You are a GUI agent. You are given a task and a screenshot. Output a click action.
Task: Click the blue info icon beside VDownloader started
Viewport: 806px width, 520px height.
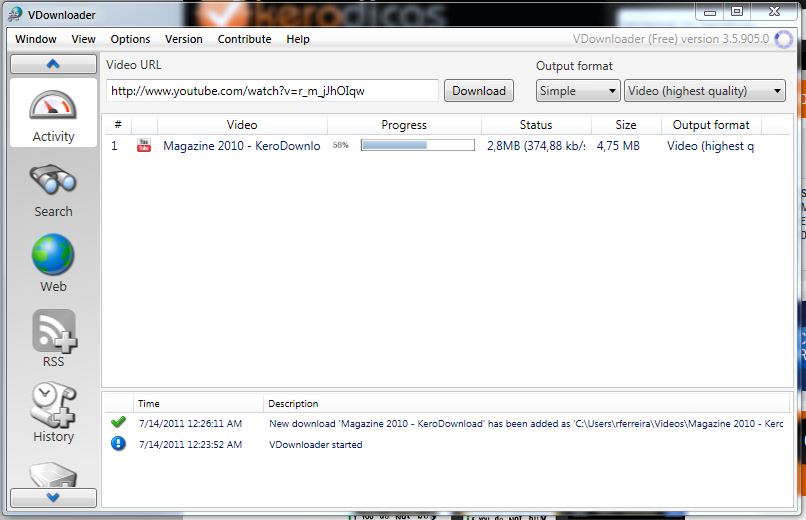coord(118,443)
